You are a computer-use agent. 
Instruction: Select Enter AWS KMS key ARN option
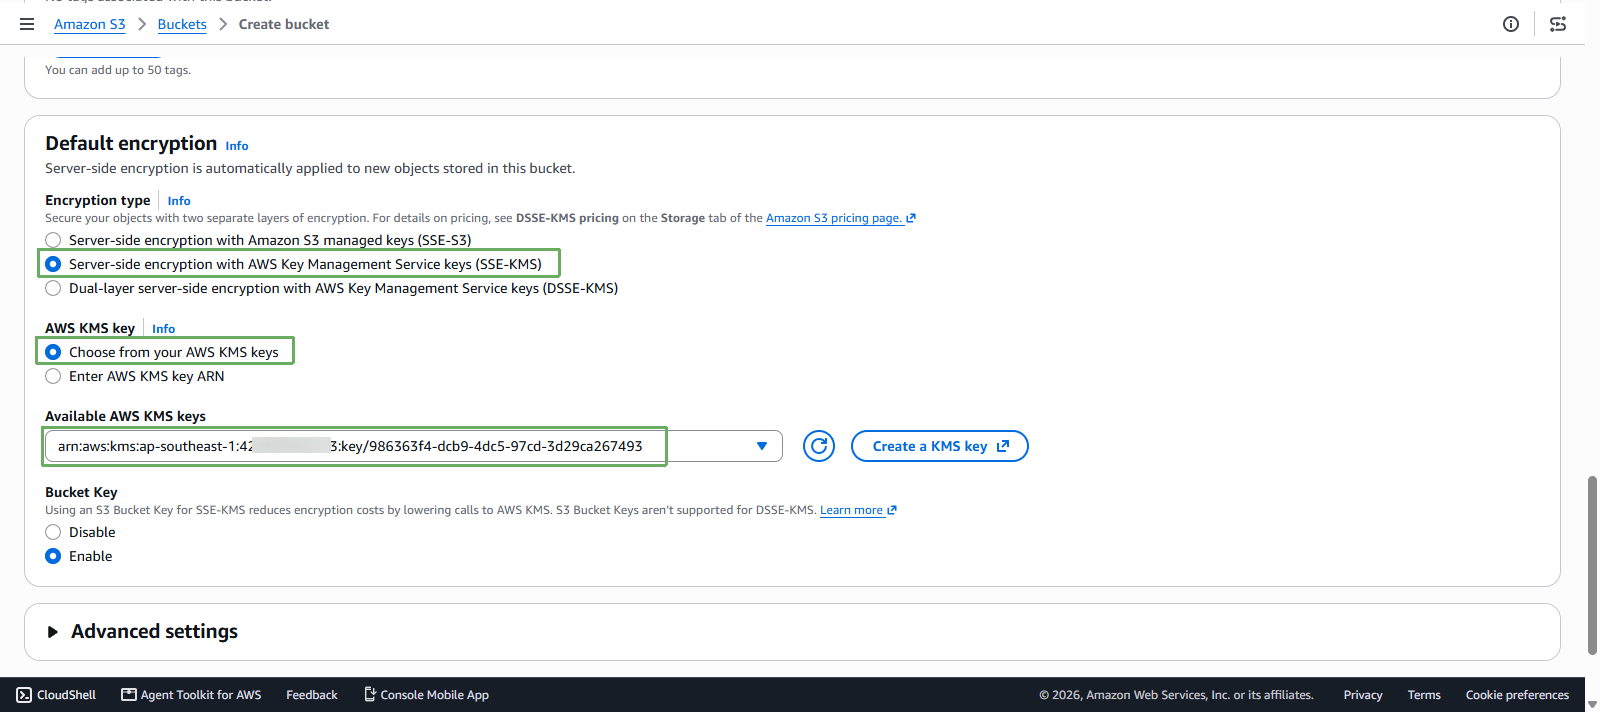tap(53, 376)
